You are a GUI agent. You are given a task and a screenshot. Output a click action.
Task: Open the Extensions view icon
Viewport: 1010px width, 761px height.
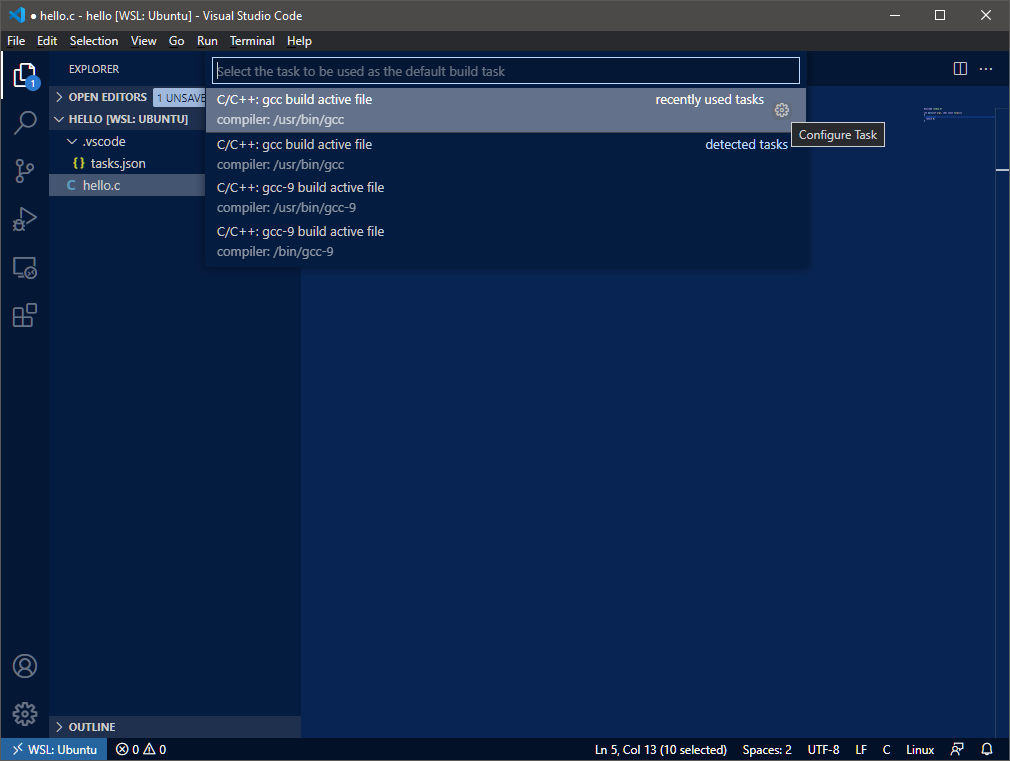point(24,315)
